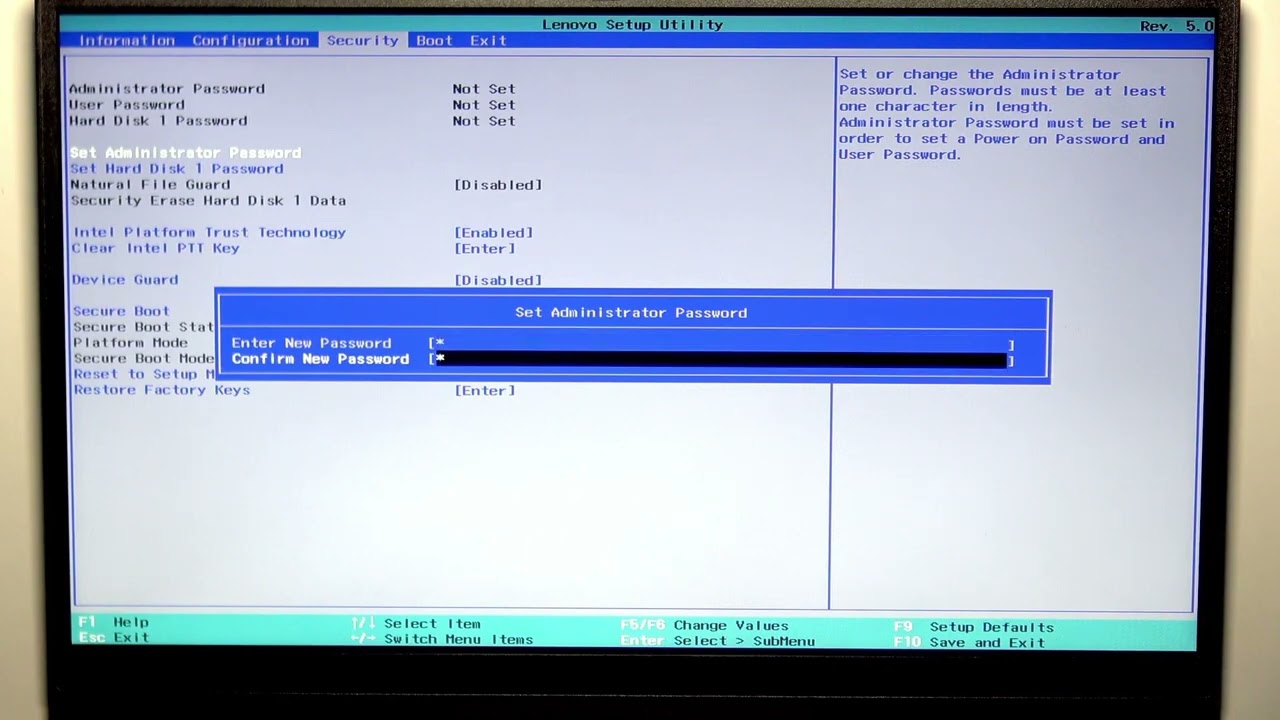Click the Natural File Guard label
1280x720 pixels.
pyautogui.click(x=150, y=184)
